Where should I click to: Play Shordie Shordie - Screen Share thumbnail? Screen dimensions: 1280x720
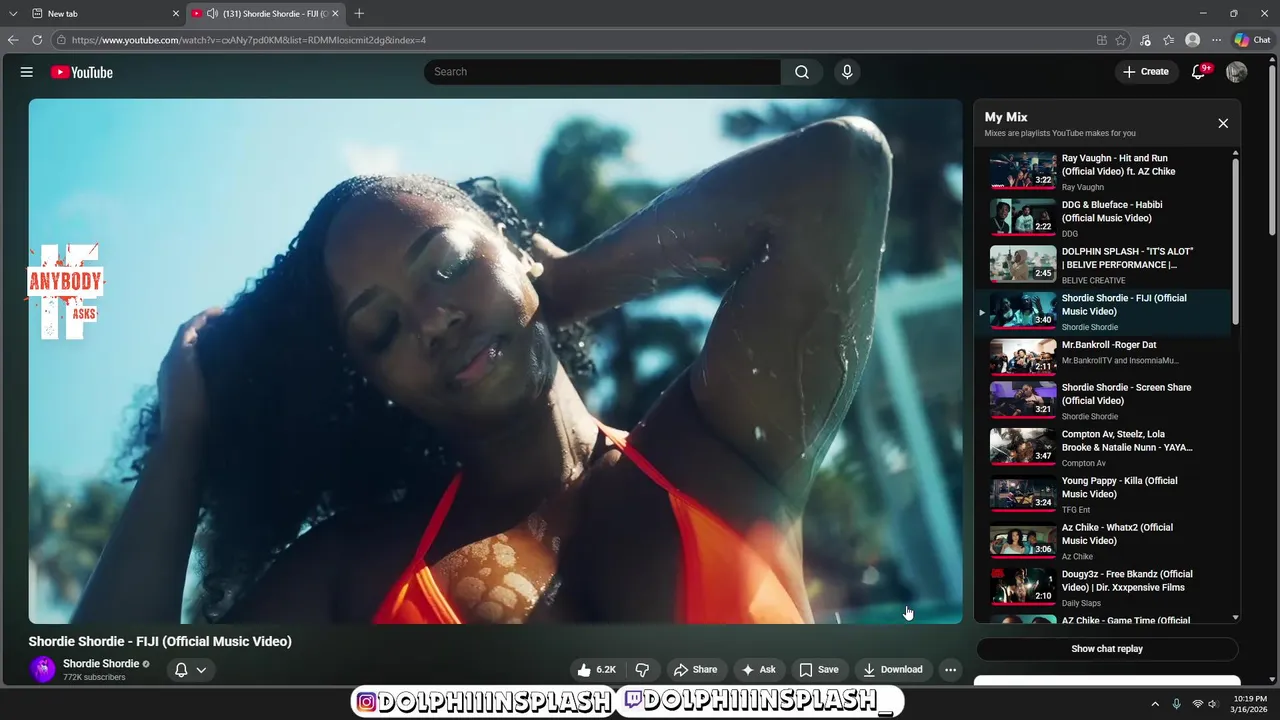coord(1023,400)
